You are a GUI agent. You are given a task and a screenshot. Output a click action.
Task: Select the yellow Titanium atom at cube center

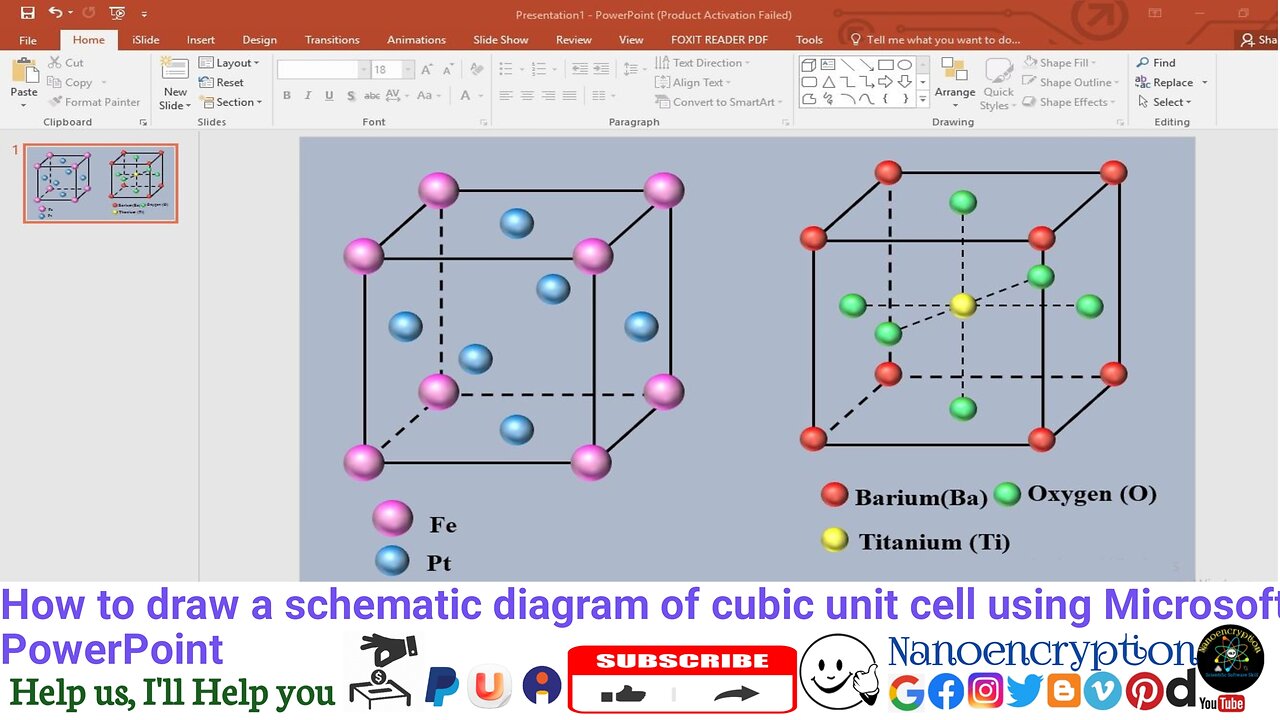[962, 305]
